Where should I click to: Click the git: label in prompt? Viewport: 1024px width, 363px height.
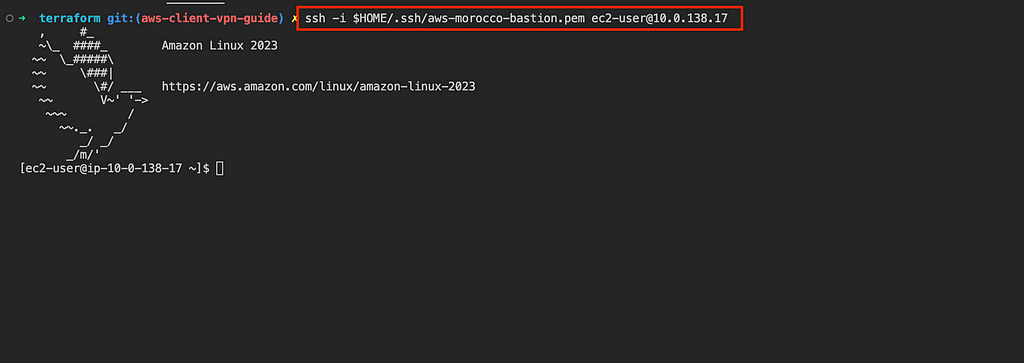click(121, 18)
